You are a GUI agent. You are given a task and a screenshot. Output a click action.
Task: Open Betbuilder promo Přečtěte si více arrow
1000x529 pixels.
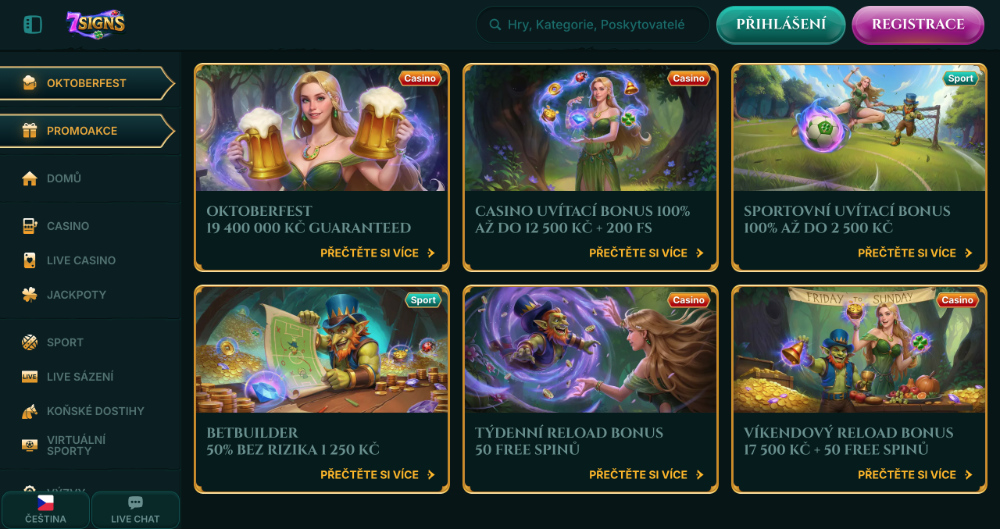point(431,475)
